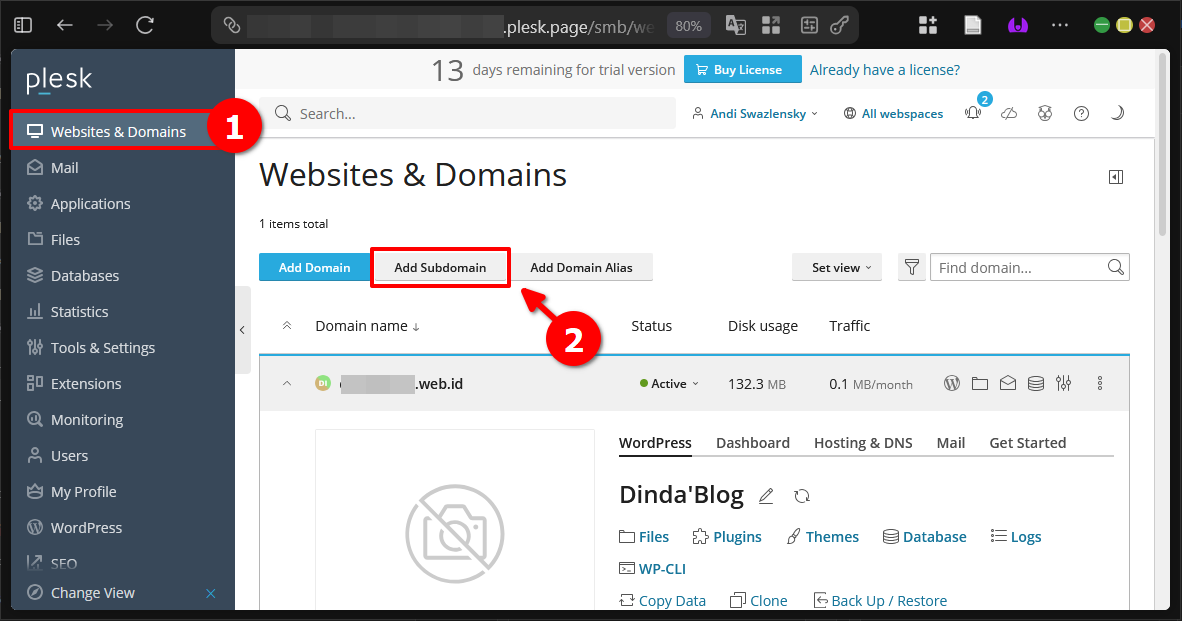1182x621 pixels.
Task: Open the Database icon for the domain
Action: coord(1035,383)
